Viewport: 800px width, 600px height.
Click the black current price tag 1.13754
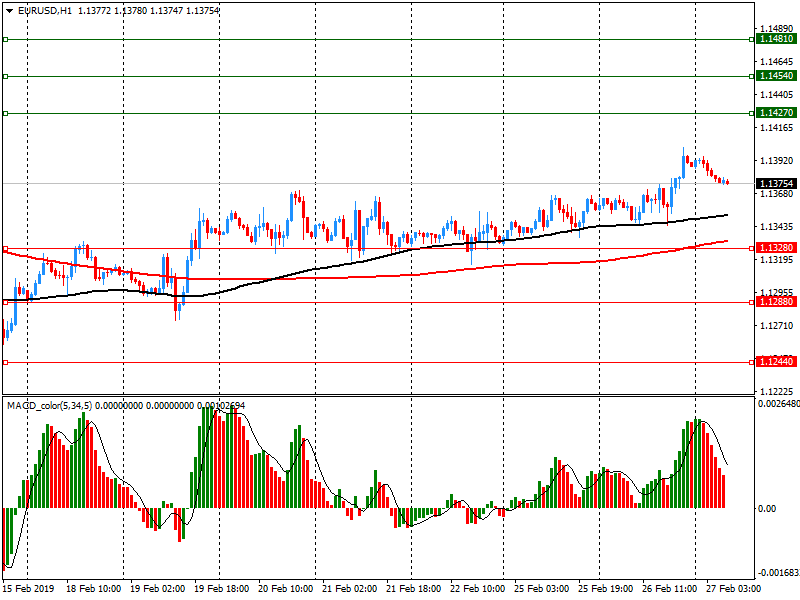[776, 184]
